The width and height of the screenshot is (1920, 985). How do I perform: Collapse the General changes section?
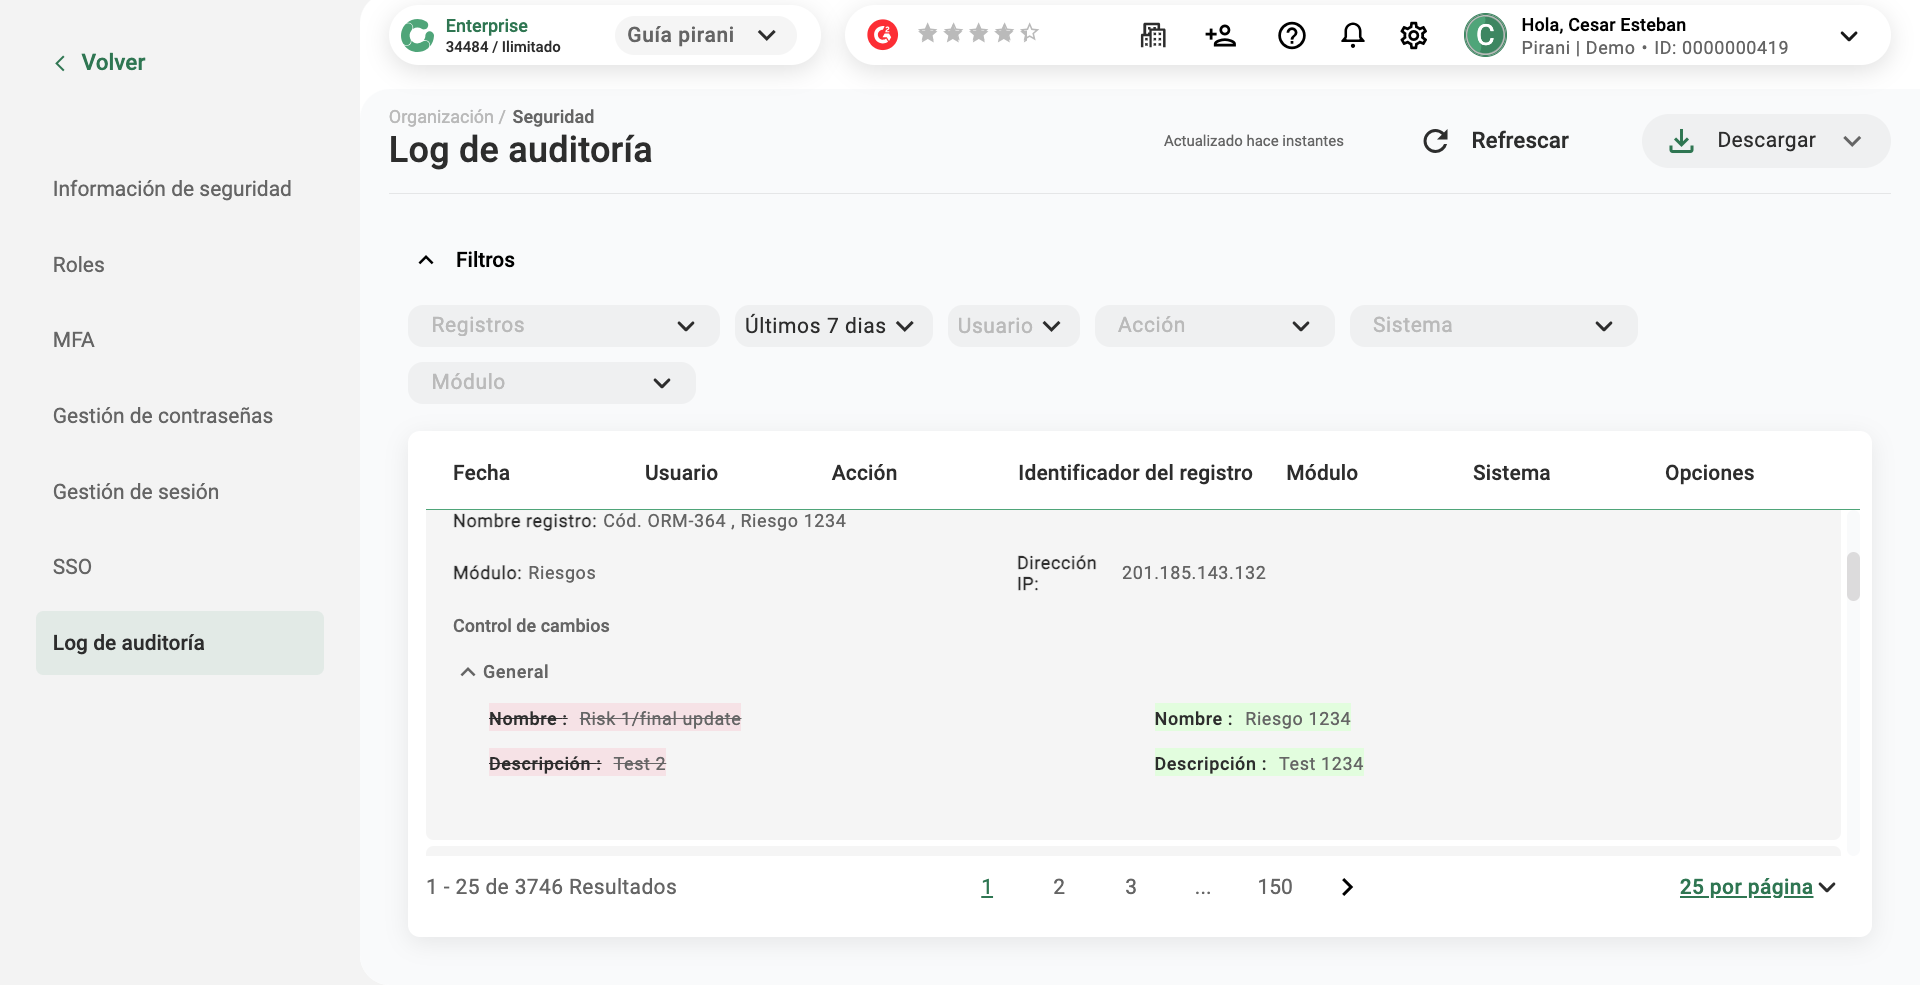(467, 672)
